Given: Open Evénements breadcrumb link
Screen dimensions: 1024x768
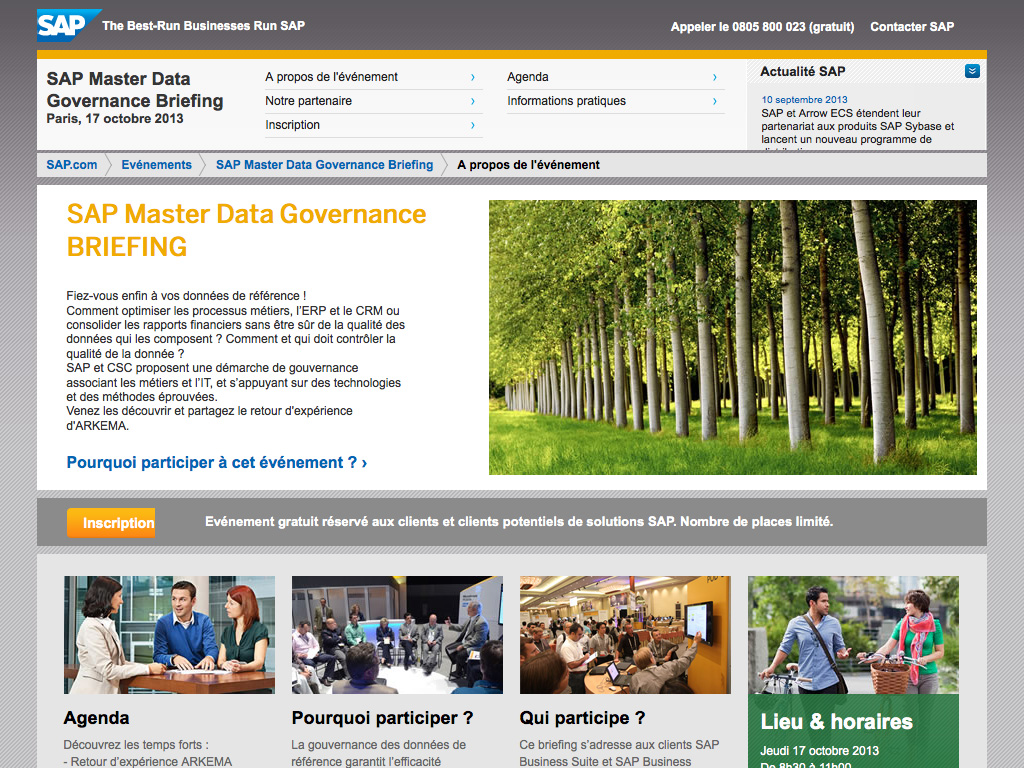Looking at the screenshot, I should pos(157,165).
